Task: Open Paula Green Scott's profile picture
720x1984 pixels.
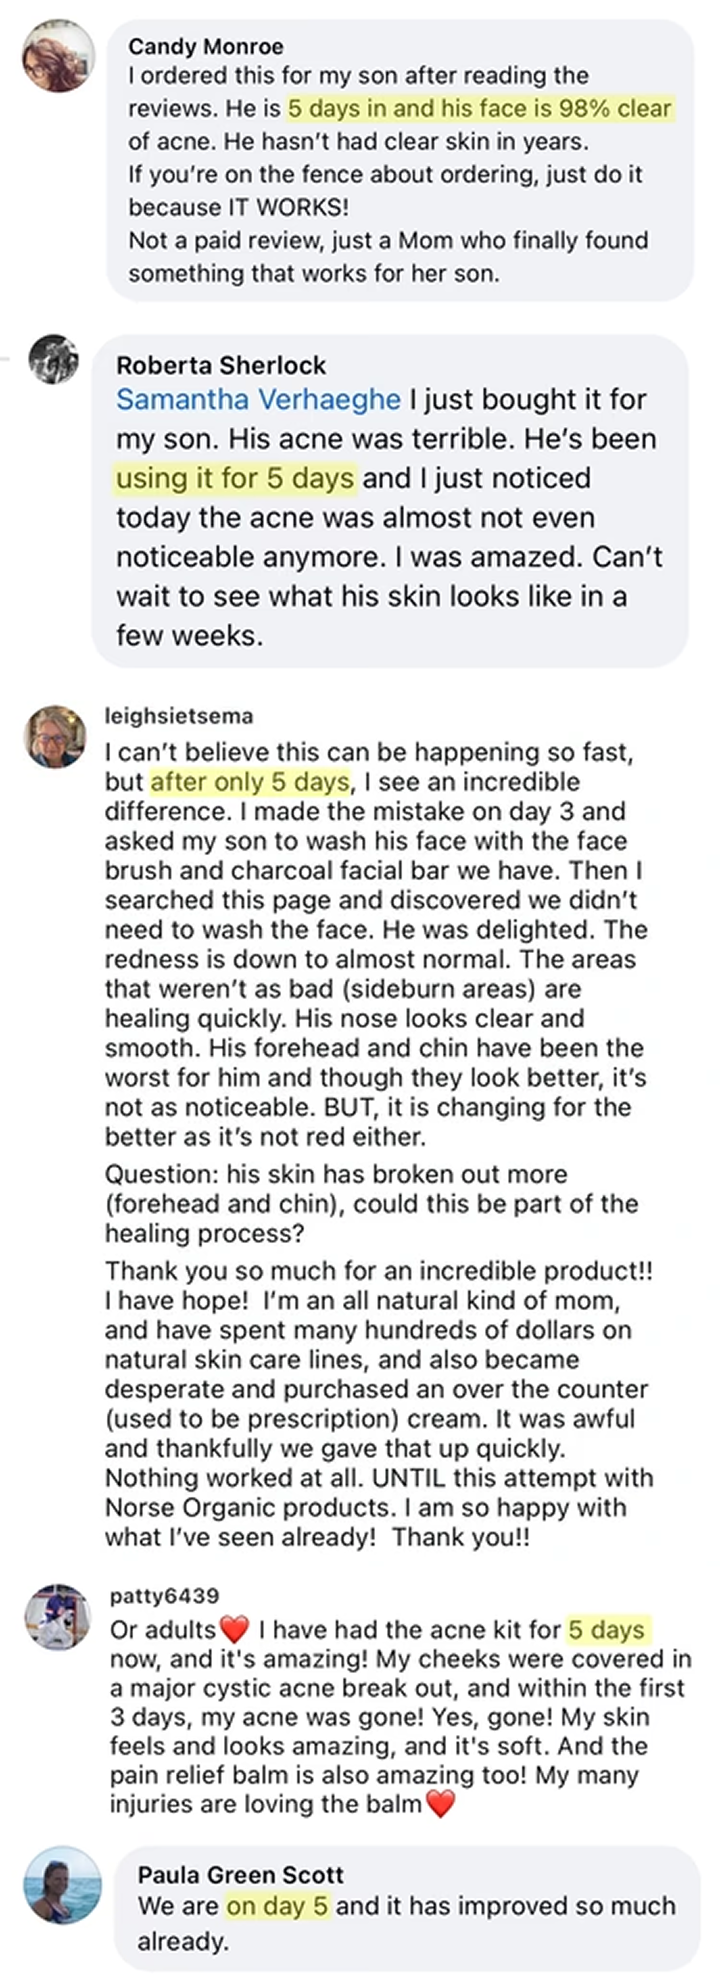Action: (x=64, y=1885)
